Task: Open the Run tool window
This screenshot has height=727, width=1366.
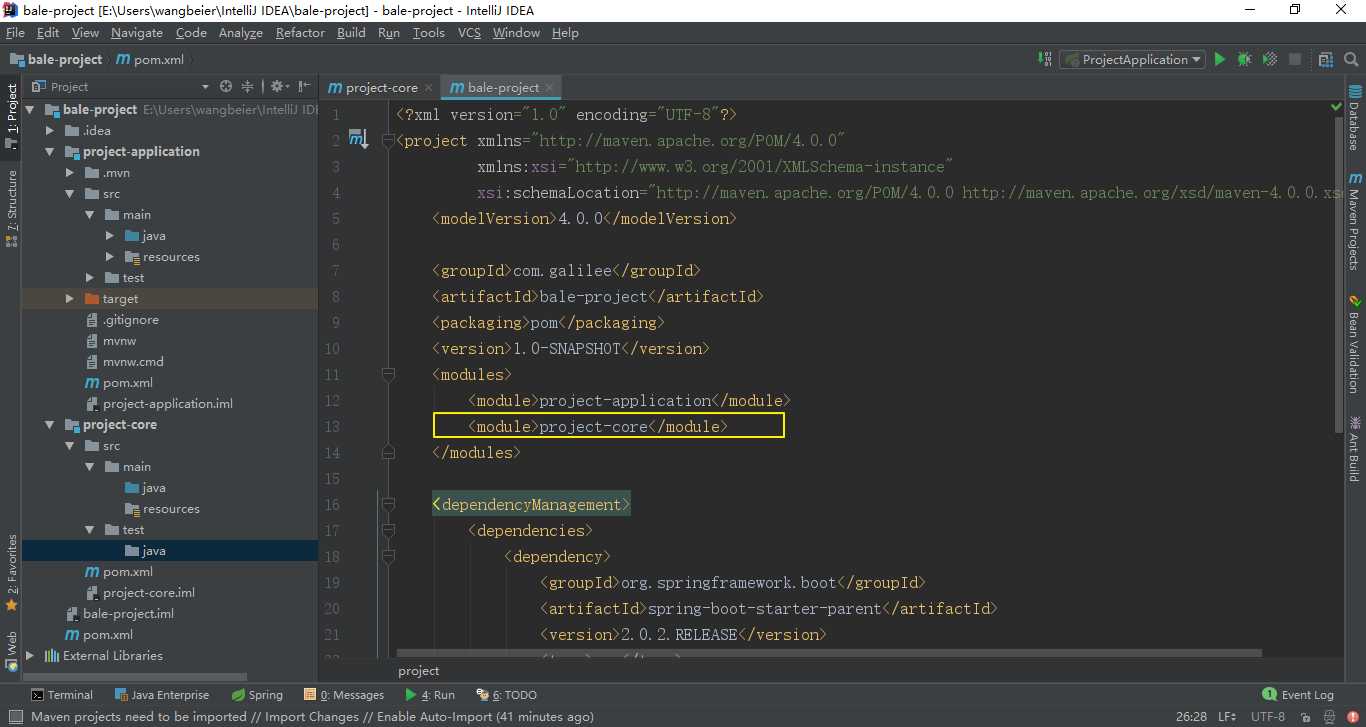Action: pyautogui.click(x=430, y=695)
